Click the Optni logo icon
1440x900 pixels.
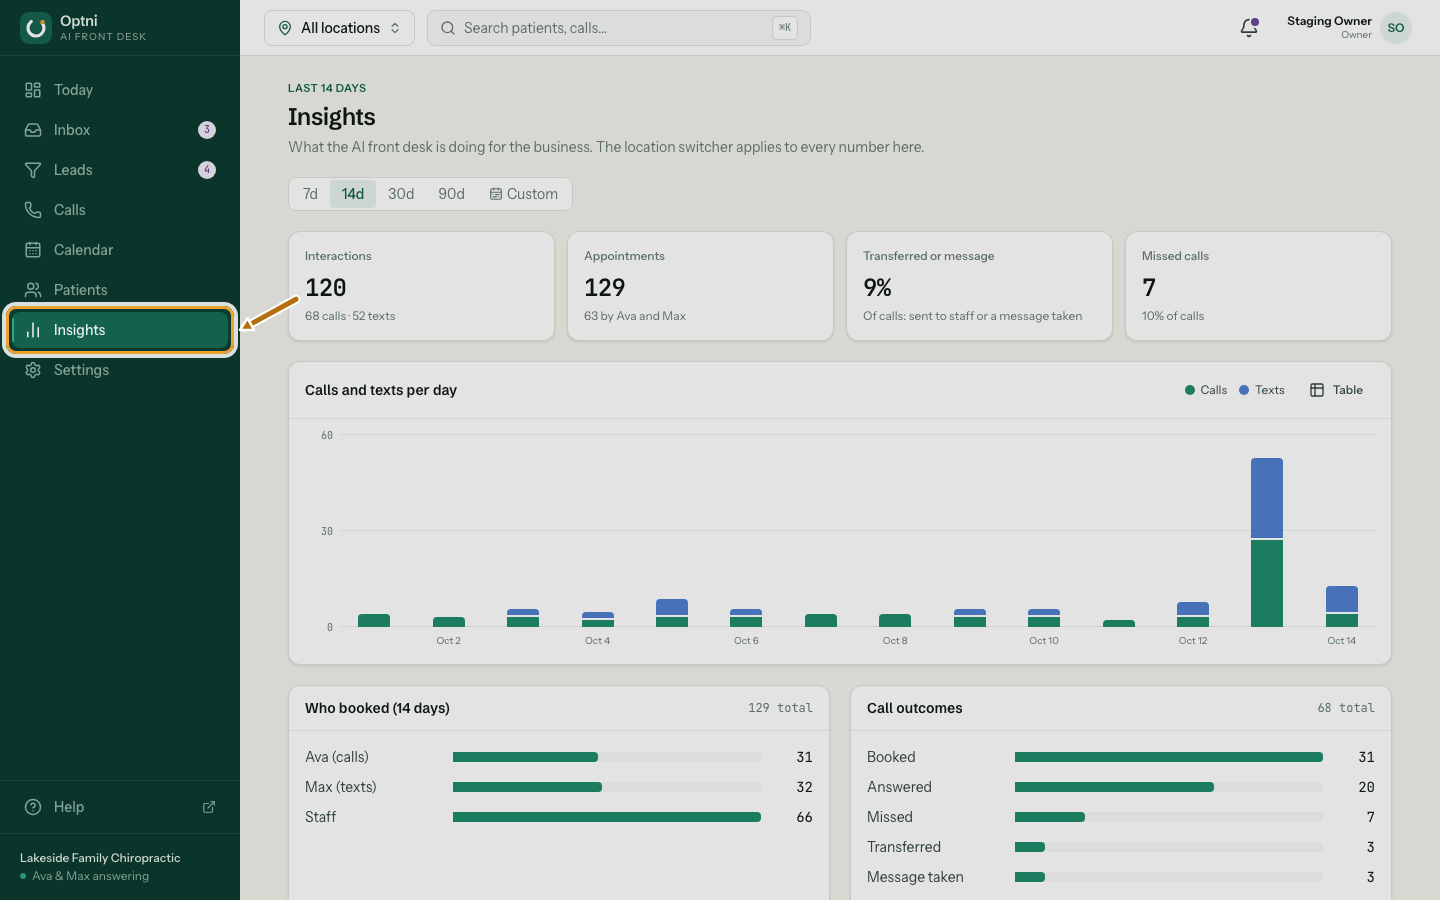click(x=36, y=28)
